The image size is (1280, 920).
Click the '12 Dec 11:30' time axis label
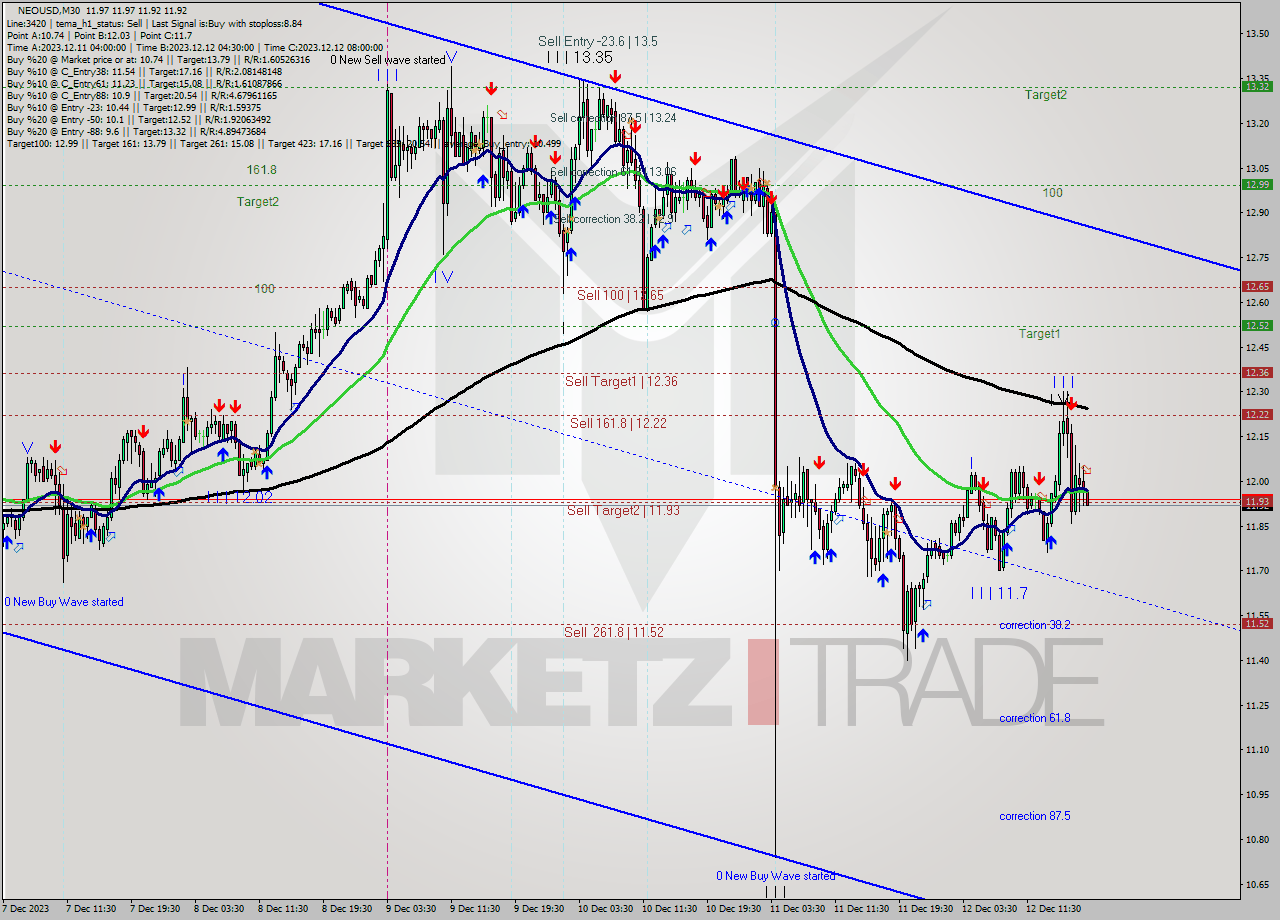[1052, 909]
